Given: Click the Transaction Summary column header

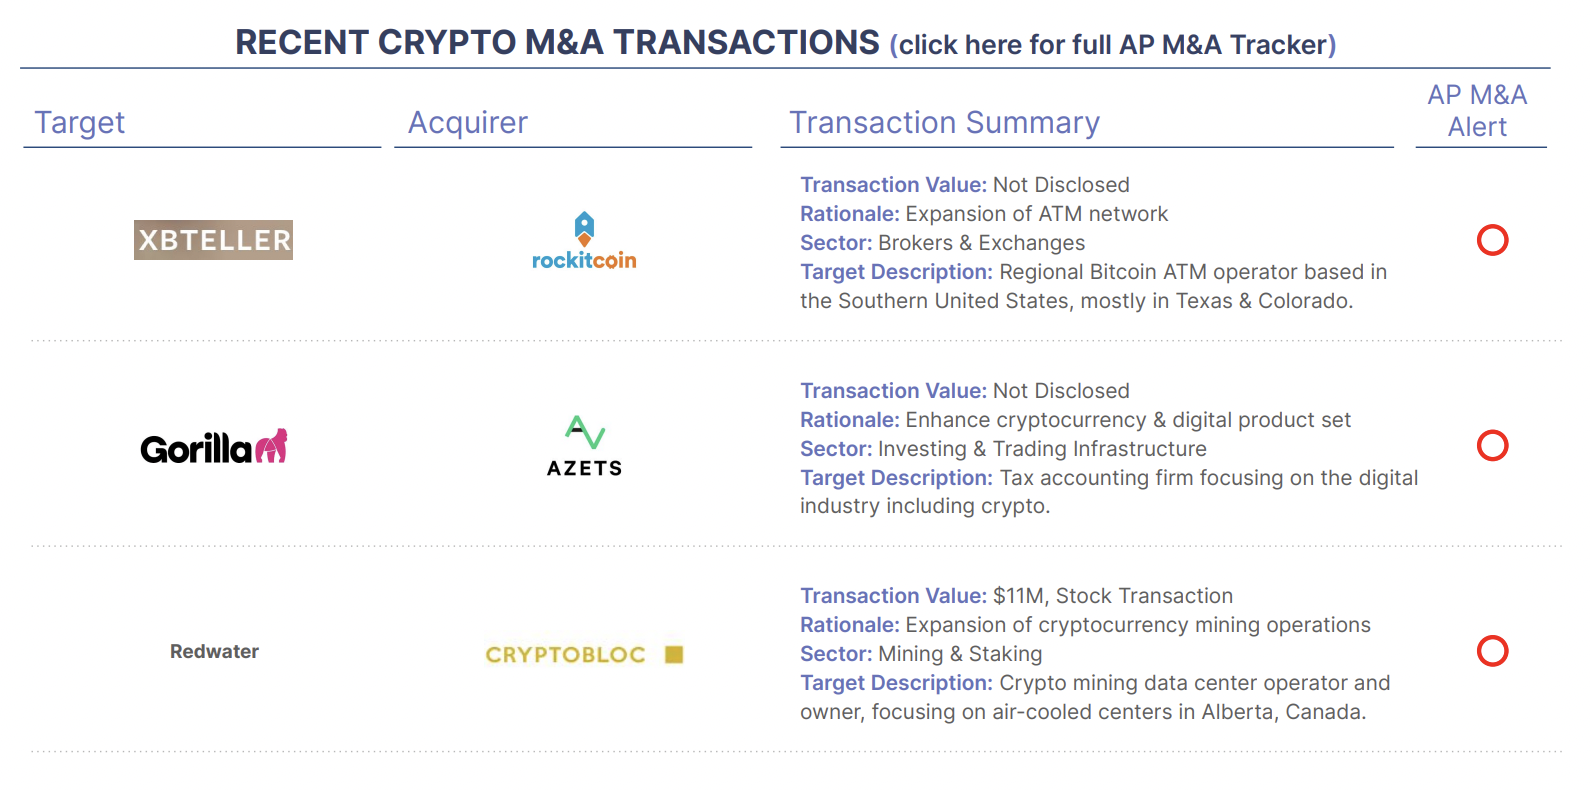Looking at the screenshot, I should (x=944, y=122).
